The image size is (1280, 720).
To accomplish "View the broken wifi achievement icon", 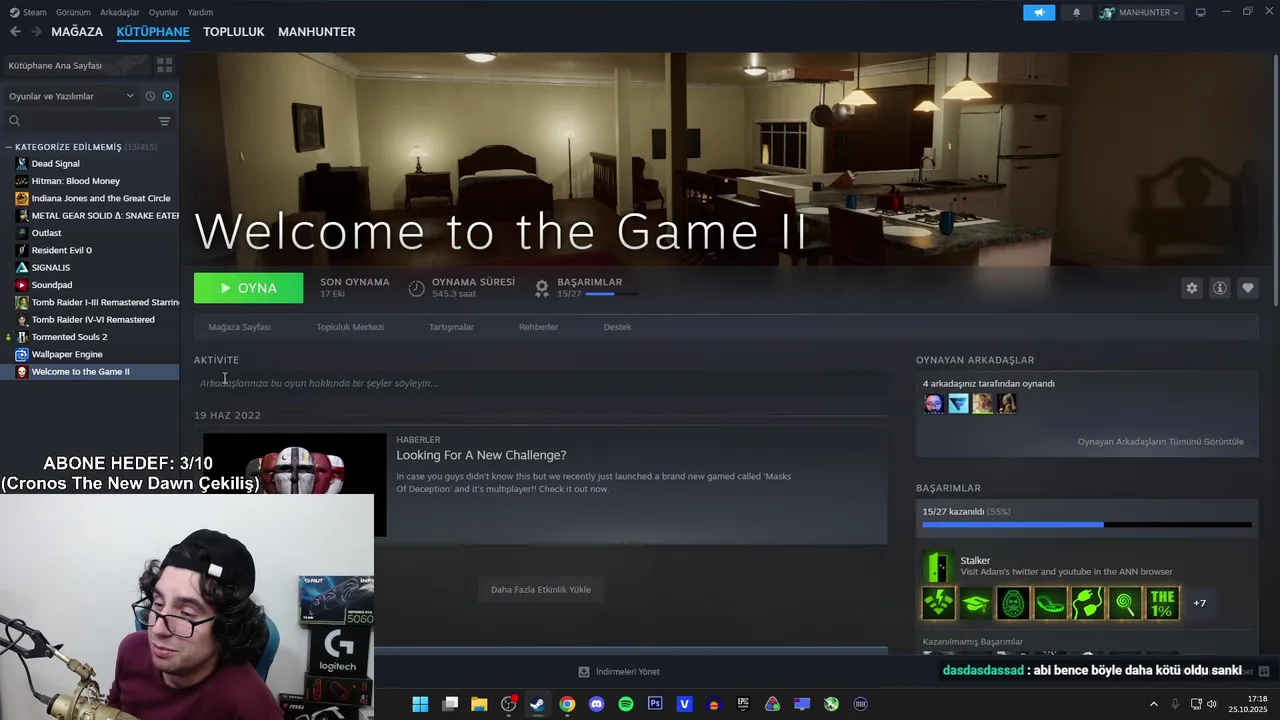I will (938, 603).
